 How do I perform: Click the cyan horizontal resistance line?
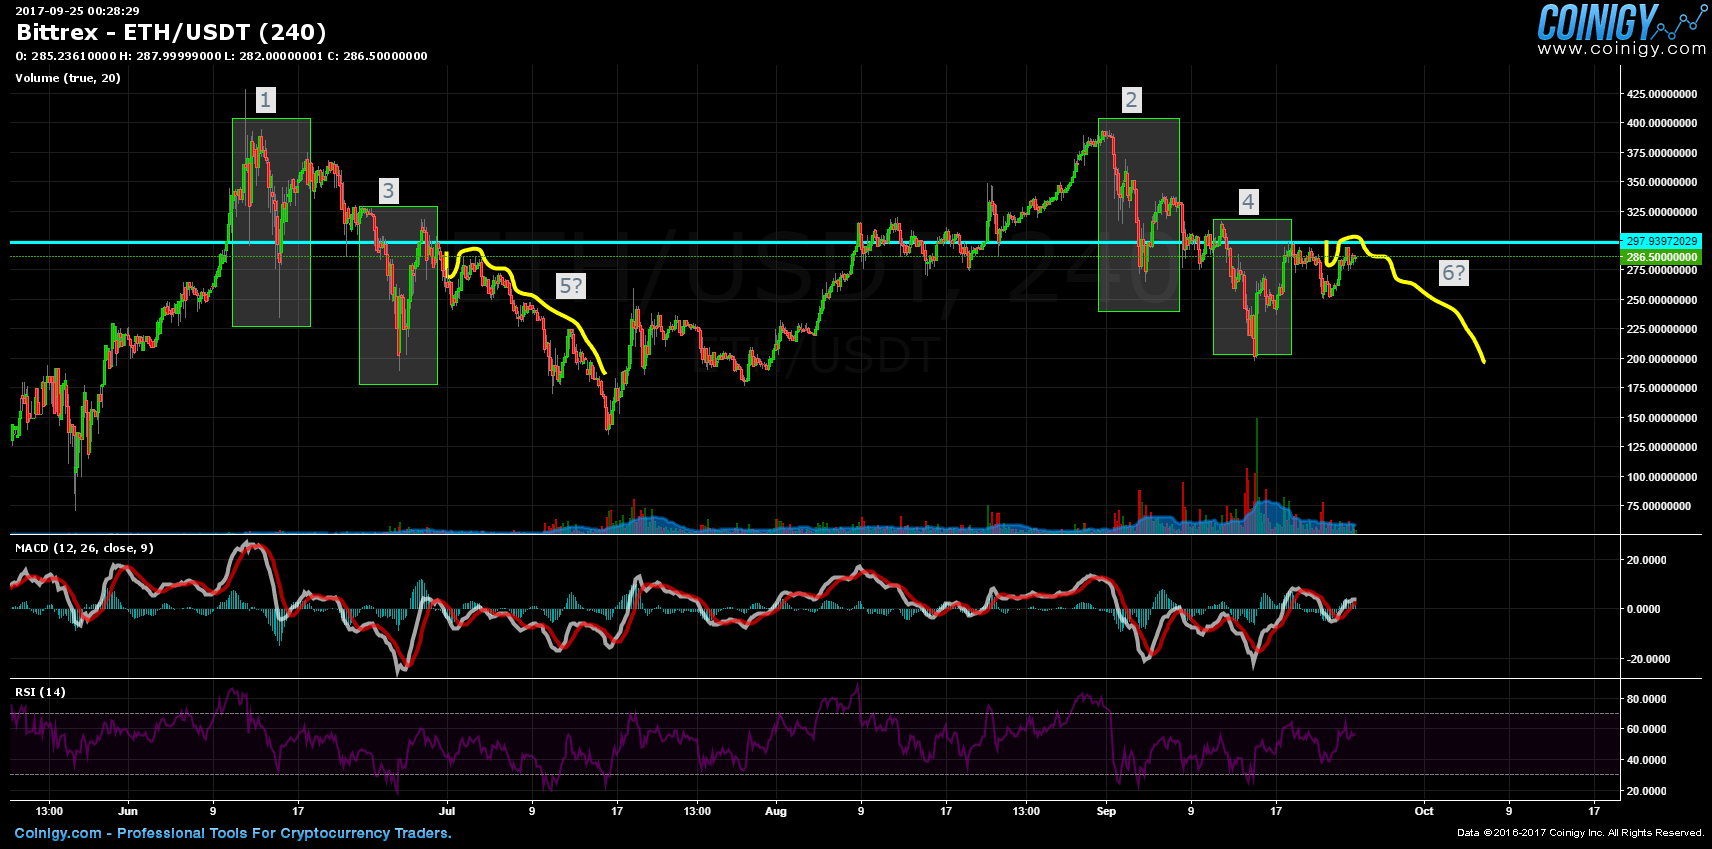pyautogui.click(x=700, y=242)
